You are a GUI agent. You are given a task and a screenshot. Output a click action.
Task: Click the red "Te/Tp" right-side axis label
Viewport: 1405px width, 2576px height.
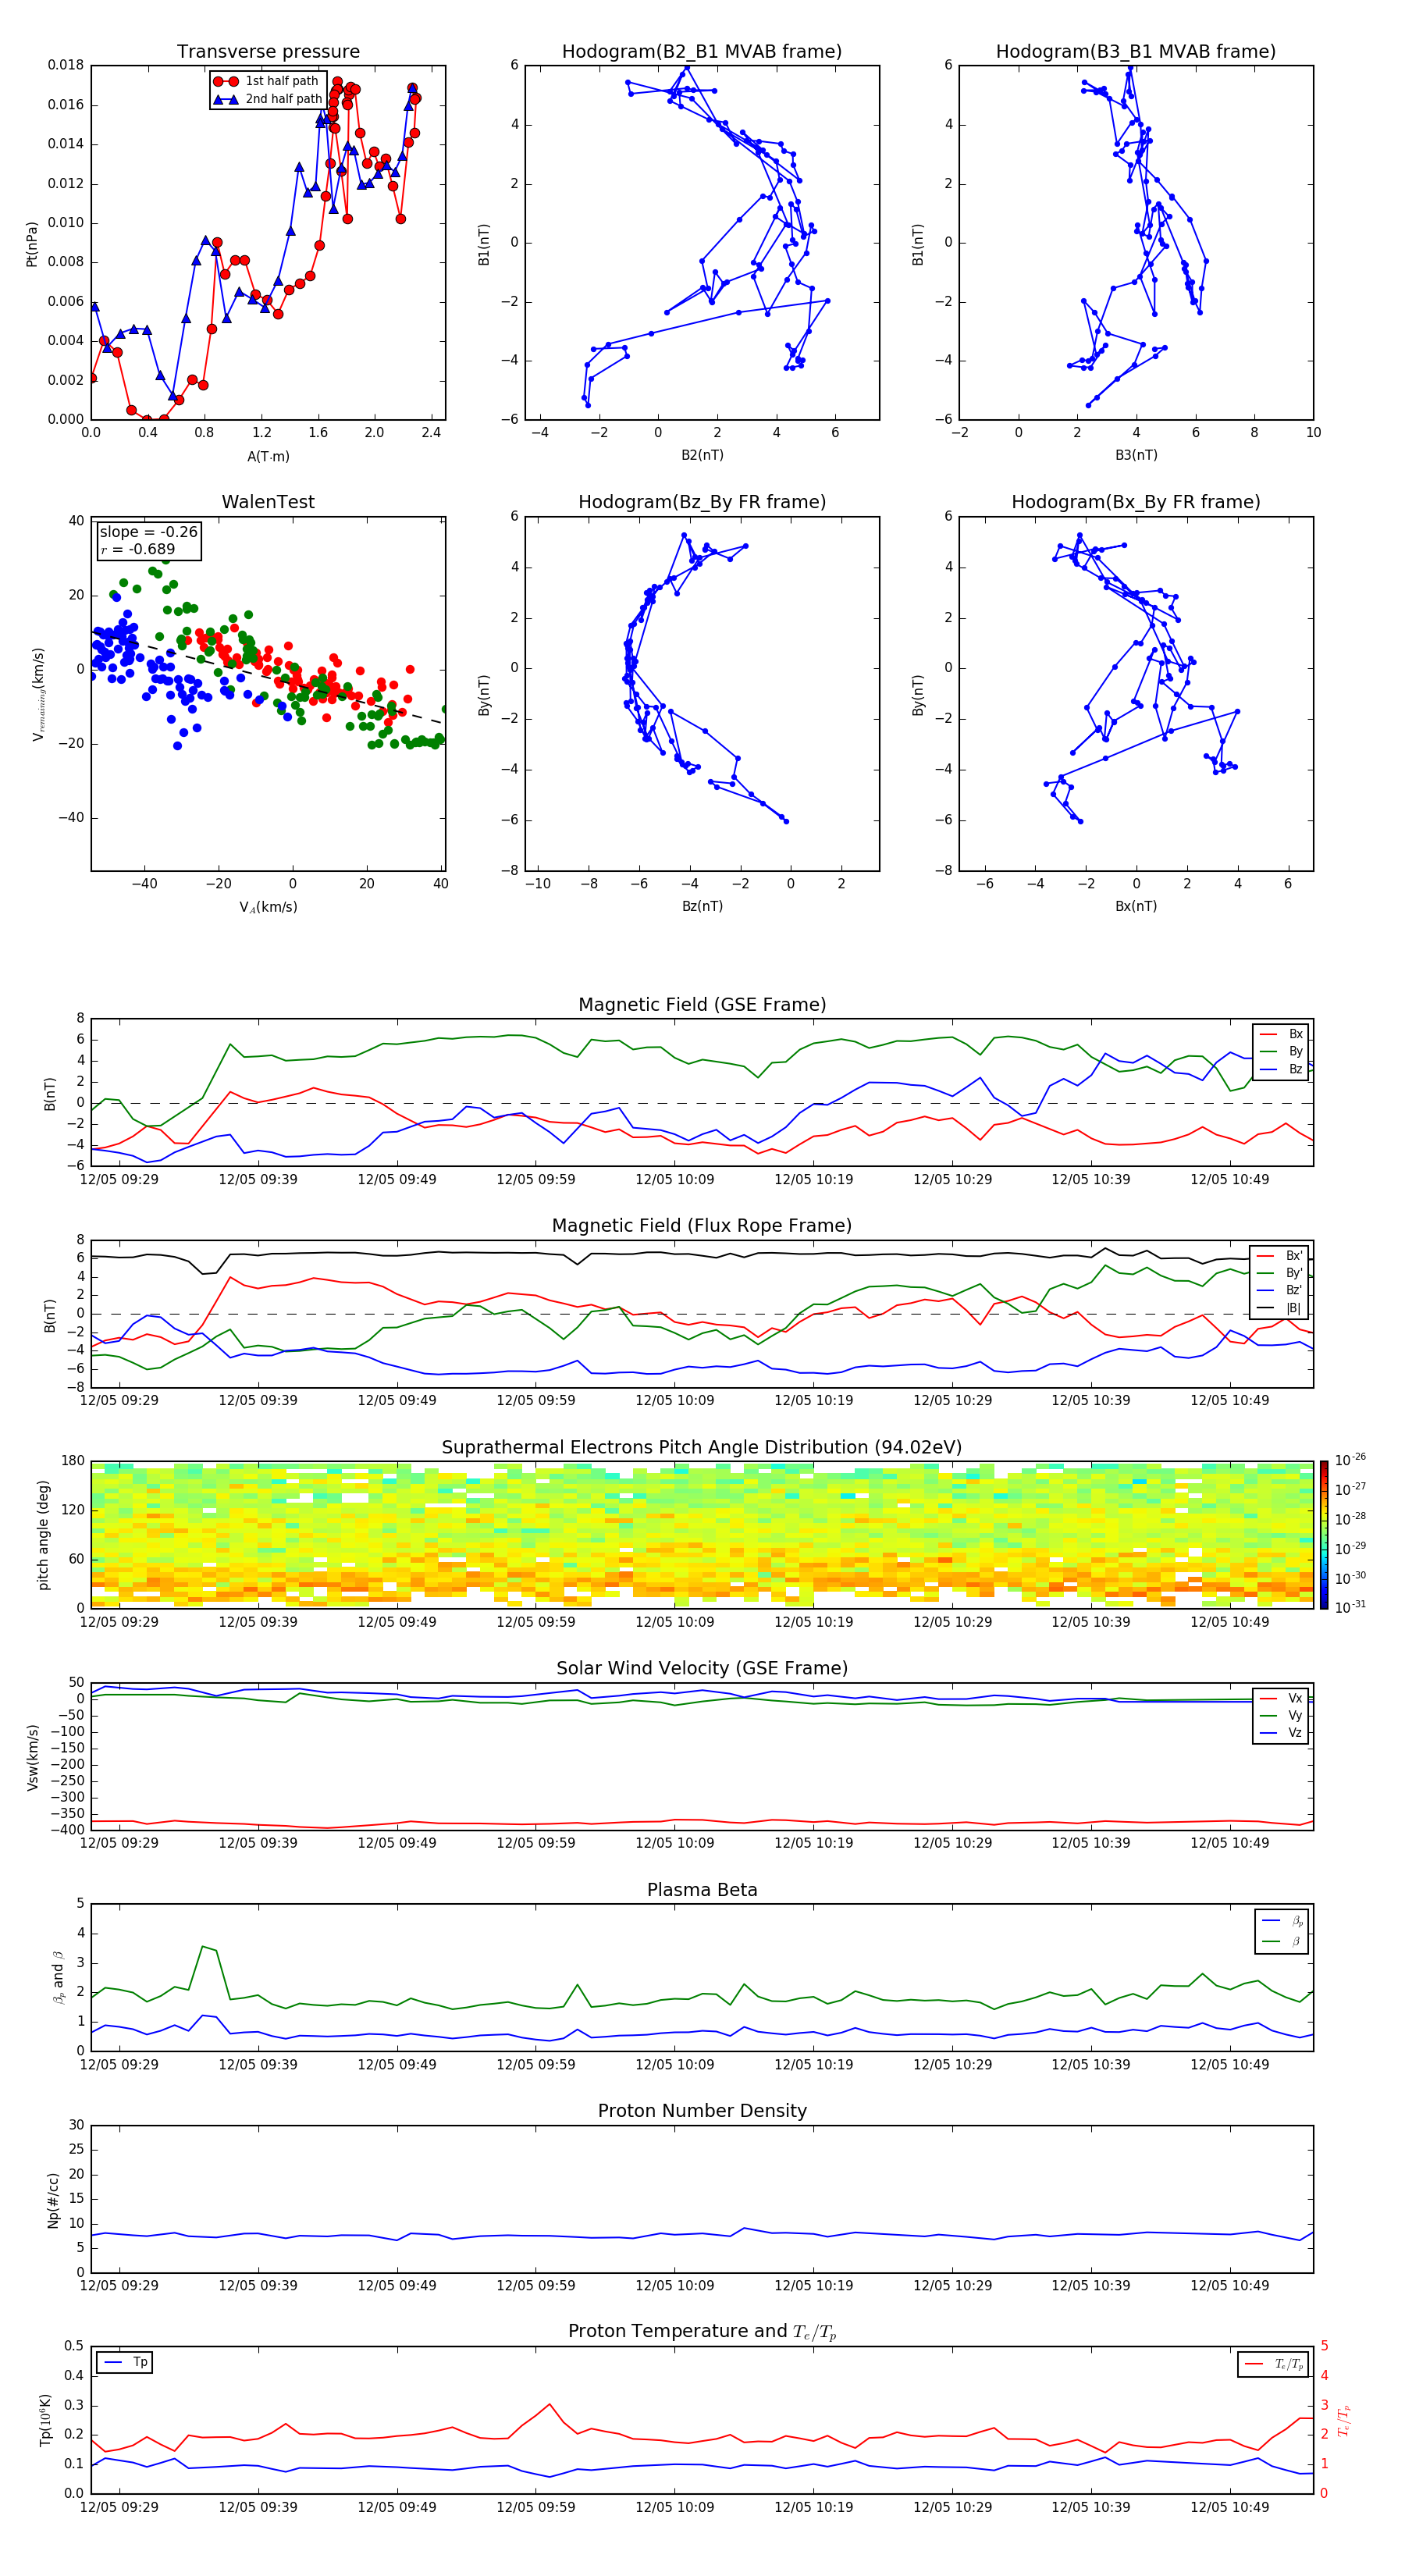coord(1344,2420)
